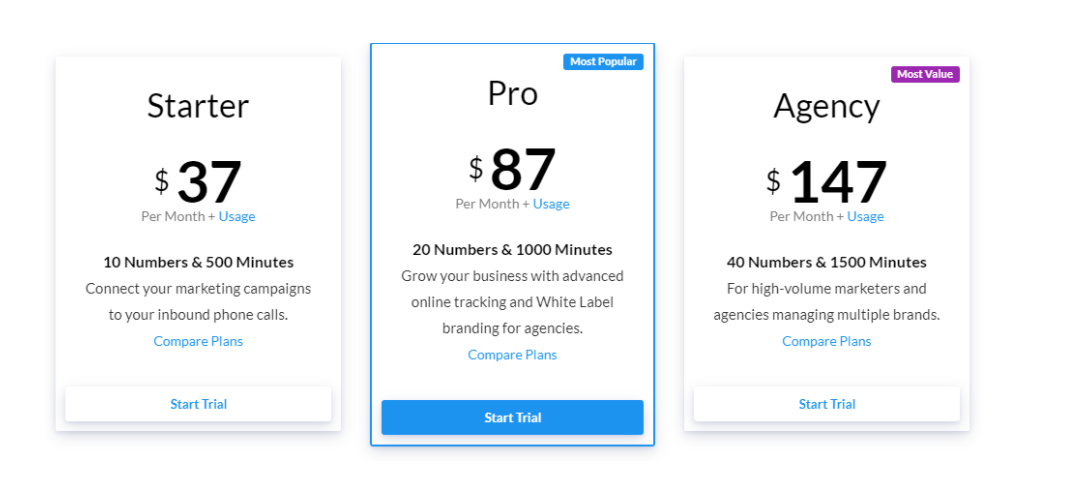Open Compare Plans under the Starter card
1086x480 pixels.
[x=198, y=341]
